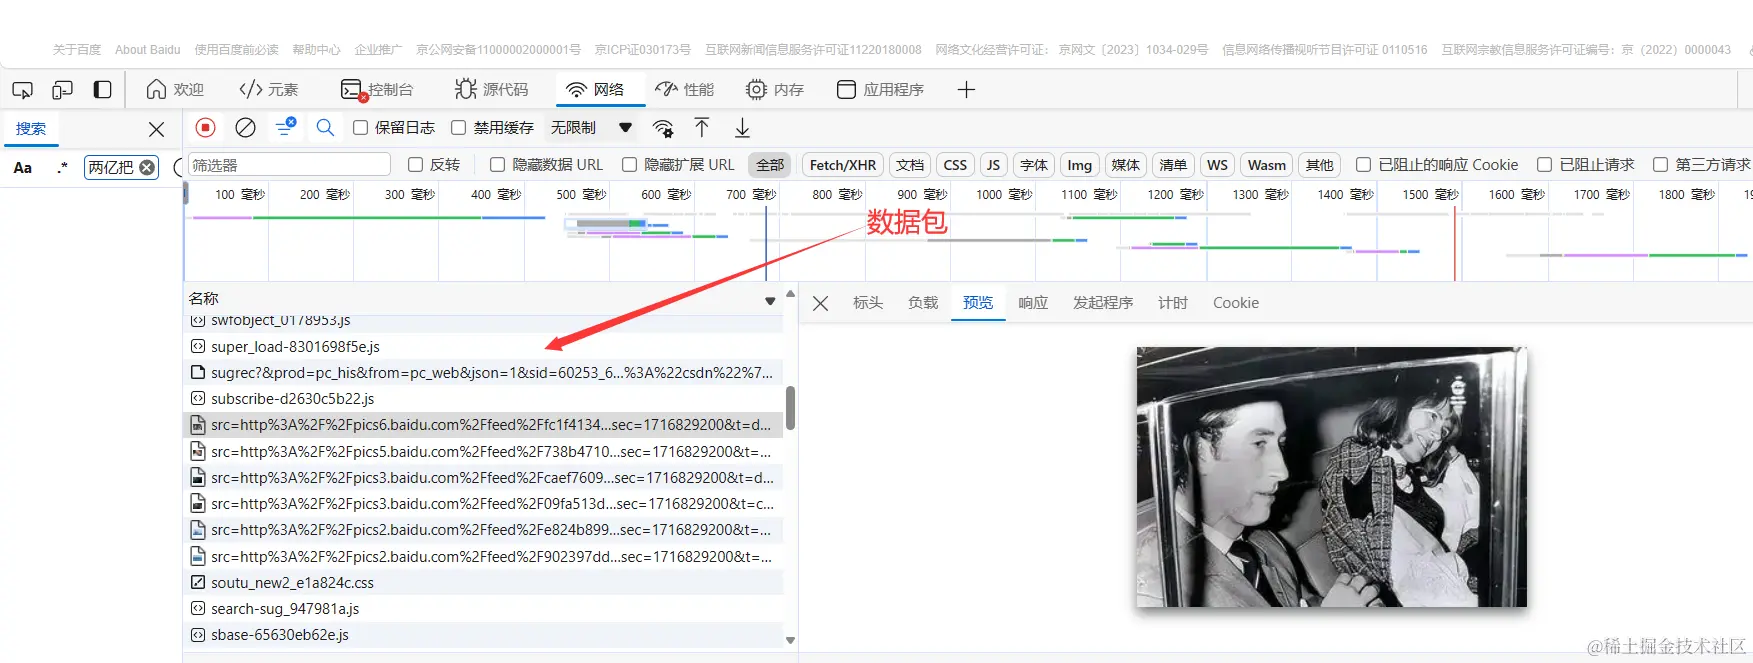This screenshot has width=1753, height=663.
Task: Click the plus icon to add tool
Action: click(x=966, y=90)
